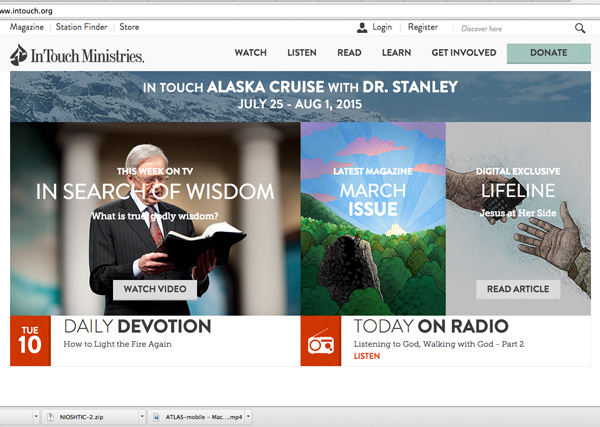600x427 pixels.
Task: Click How to Light the Fire Again text
Action: 117,344
